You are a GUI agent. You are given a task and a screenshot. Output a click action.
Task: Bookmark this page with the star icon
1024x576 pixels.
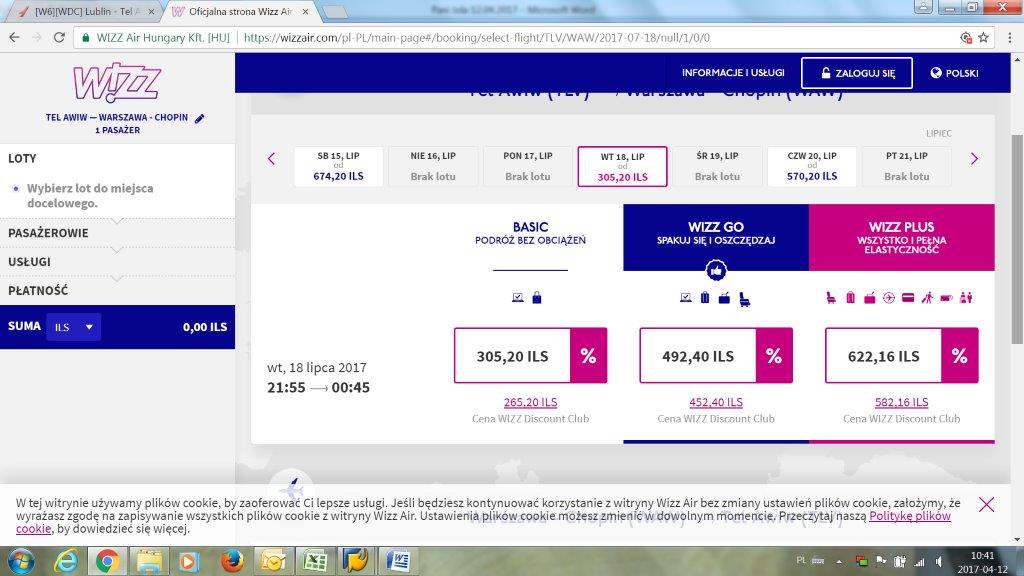coord(984,38)
